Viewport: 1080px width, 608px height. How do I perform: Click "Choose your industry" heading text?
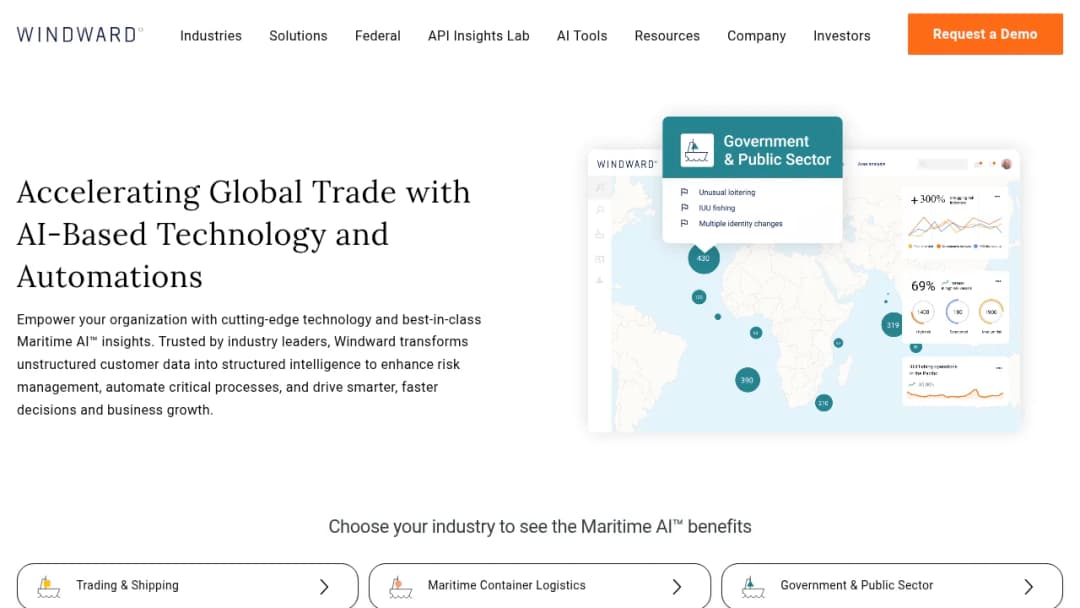pos(539,527)
